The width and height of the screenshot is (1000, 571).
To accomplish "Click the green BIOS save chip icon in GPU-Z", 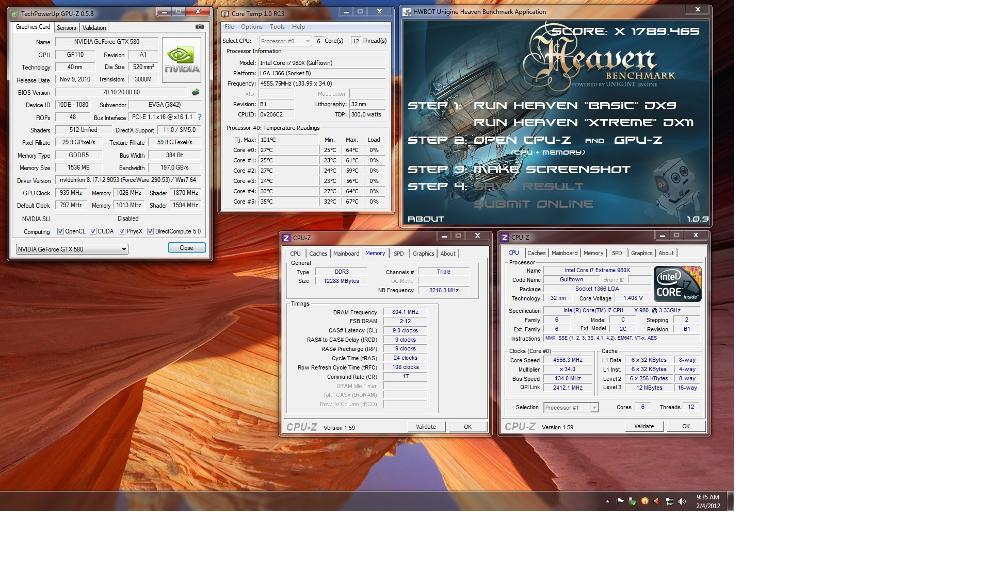I will click(196, 92).
